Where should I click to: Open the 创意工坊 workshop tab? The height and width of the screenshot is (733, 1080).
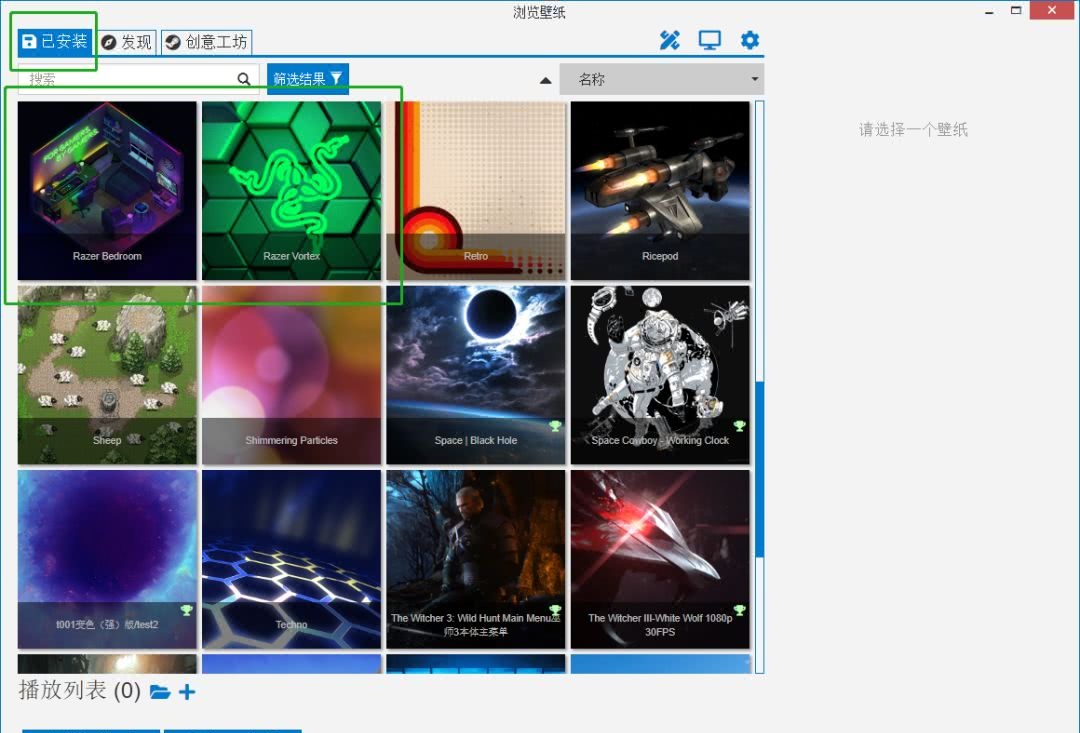(206, 42)
